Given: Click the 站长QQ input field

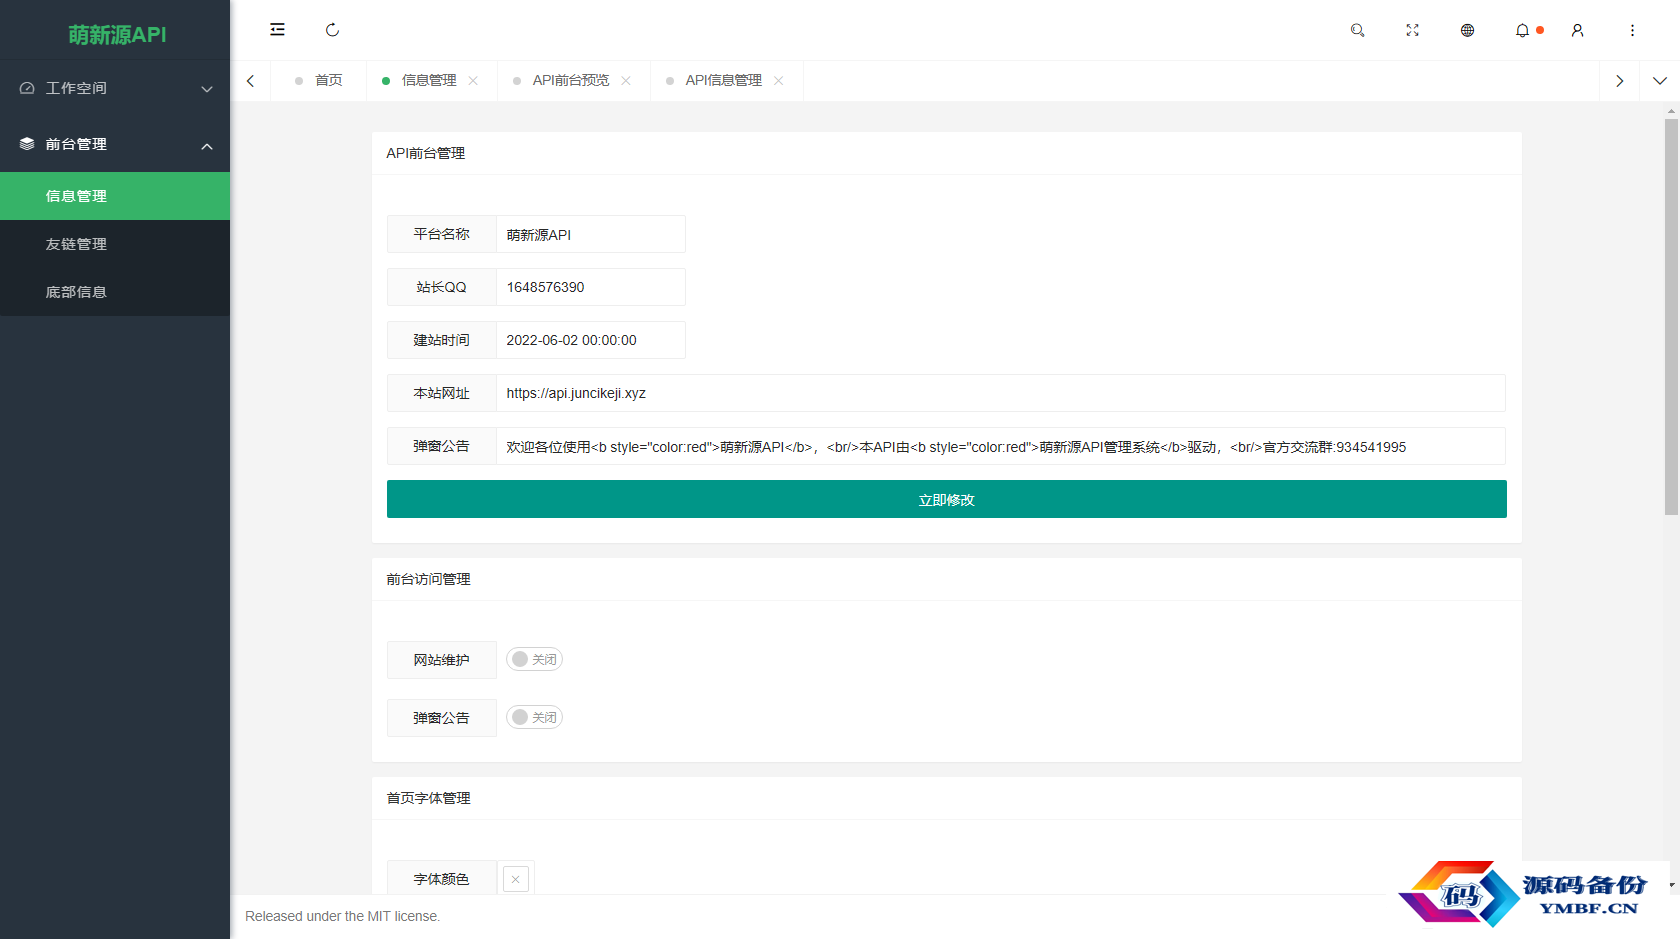Looking at the screenshot, I should 591,287.
